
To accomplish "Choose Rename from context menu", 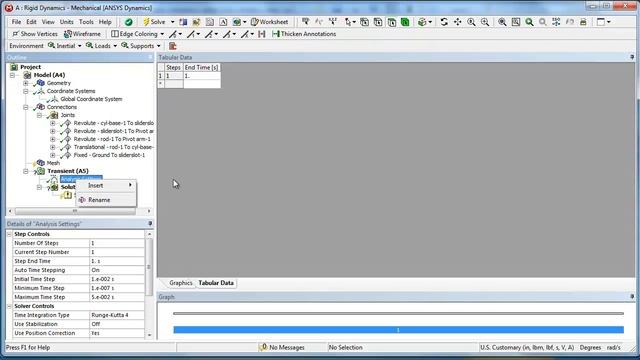I will pyautogui.click(x=107, y=200).
